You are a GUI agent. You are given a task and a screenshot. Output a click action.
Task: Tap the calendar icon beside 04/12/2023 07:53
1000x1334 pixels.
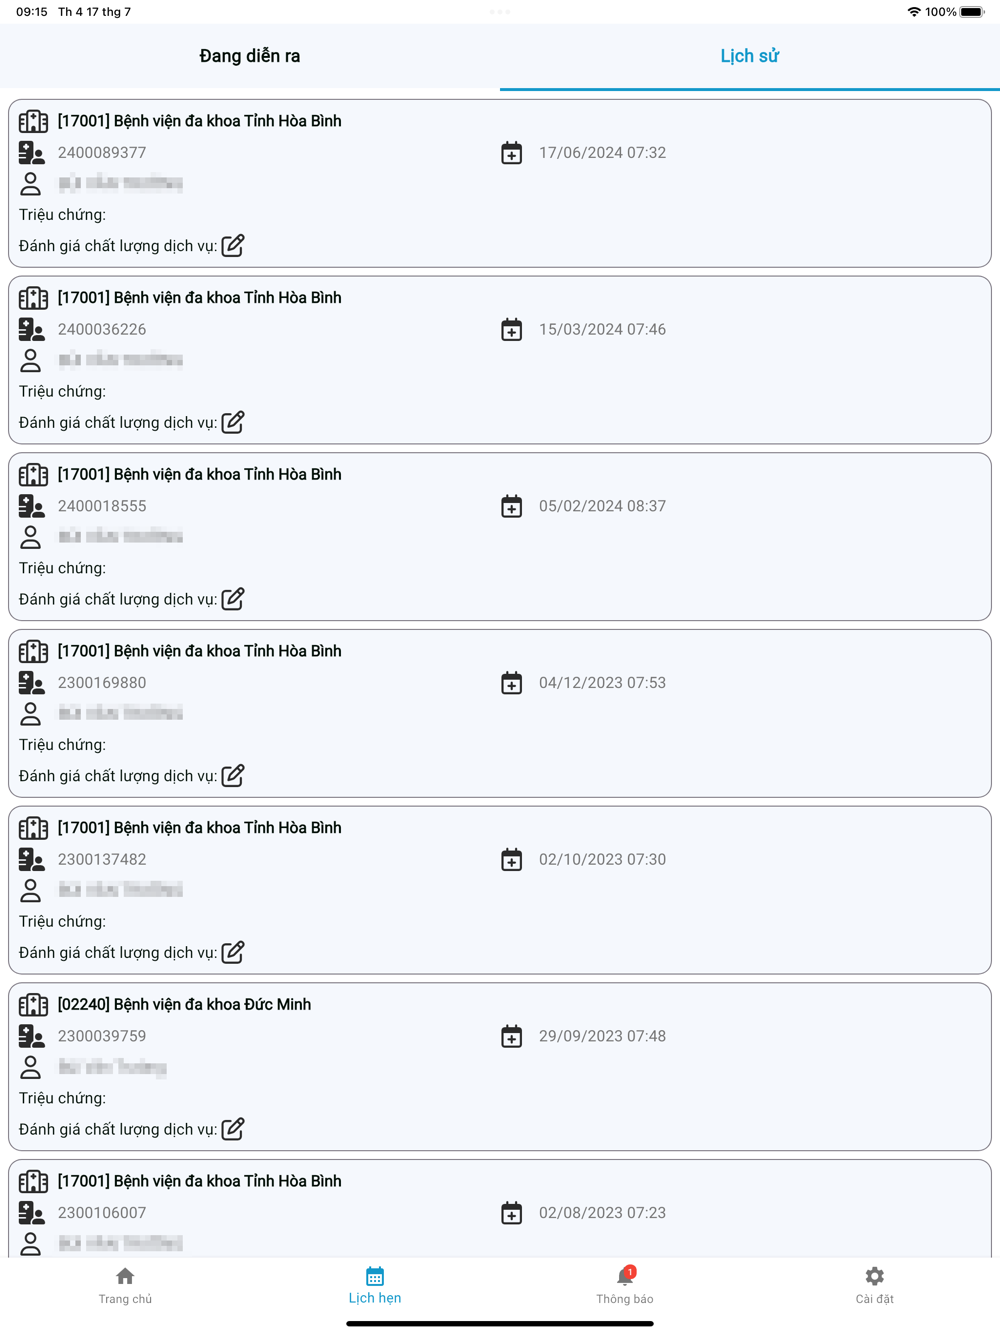click(511, 683)
